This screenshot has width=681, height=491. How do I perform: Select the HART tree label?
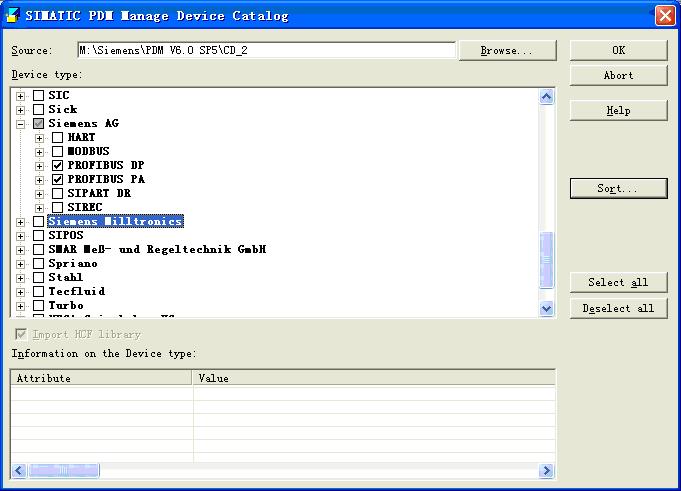click(81, 137)
